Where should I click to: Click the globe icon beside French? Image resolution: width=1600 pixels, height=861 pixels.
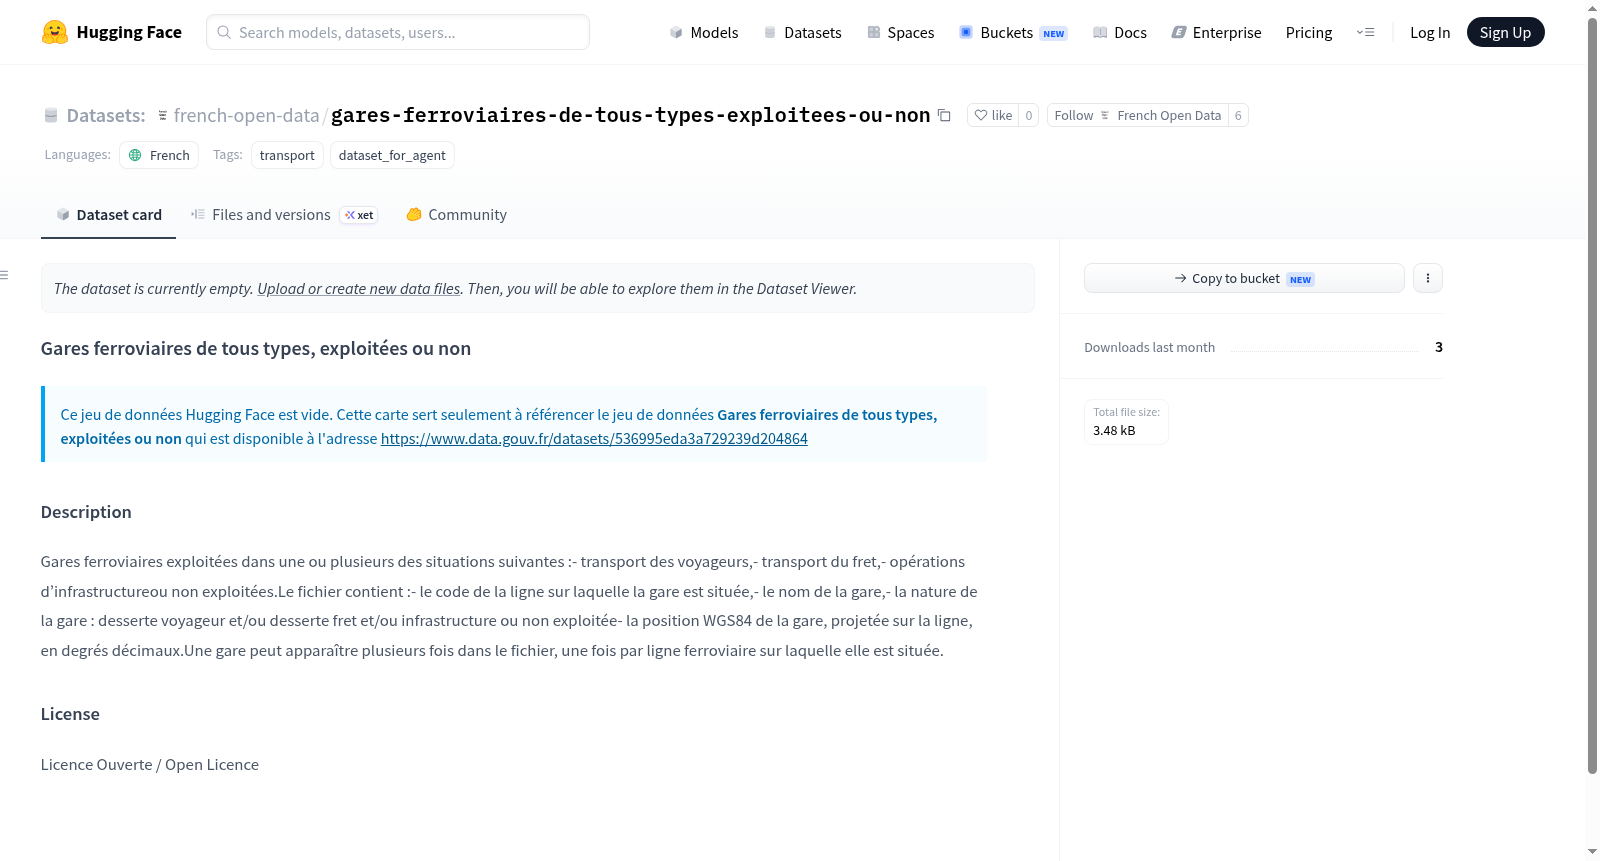136,155
